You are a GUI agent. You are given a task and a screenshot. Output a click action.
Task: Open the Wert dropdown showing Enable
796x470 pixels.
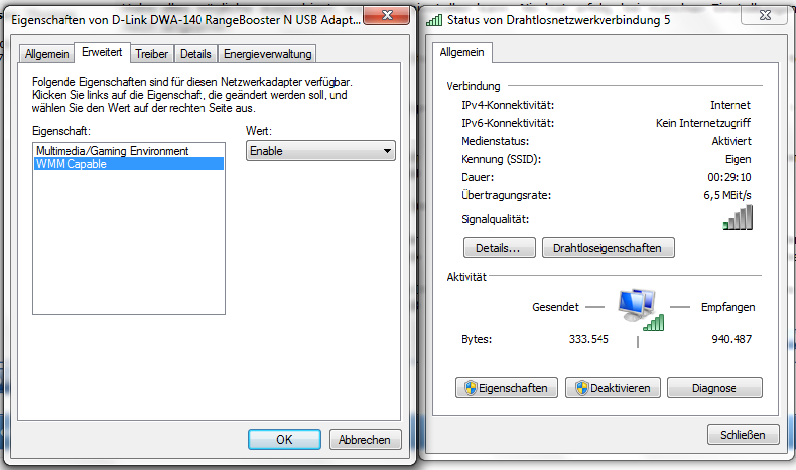click(x=321, y=151)
